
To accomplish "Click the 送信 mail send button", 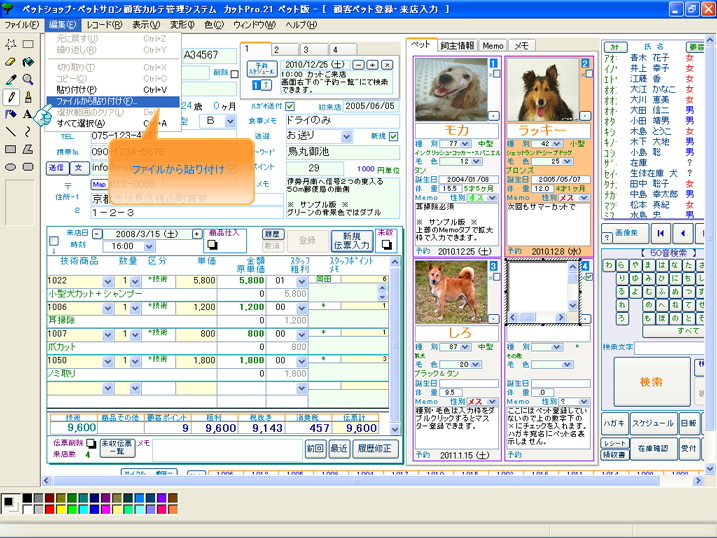I will coord(57,168).
